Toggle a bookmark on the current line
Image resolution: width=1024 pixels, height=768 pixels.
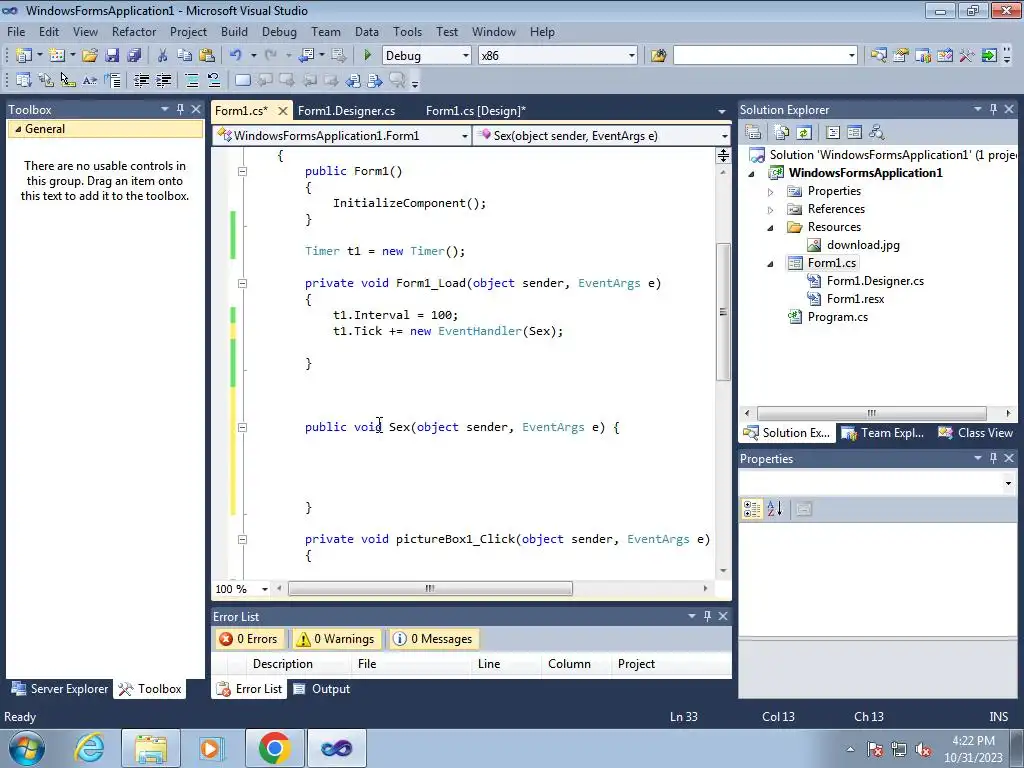(x=242, y=80)
